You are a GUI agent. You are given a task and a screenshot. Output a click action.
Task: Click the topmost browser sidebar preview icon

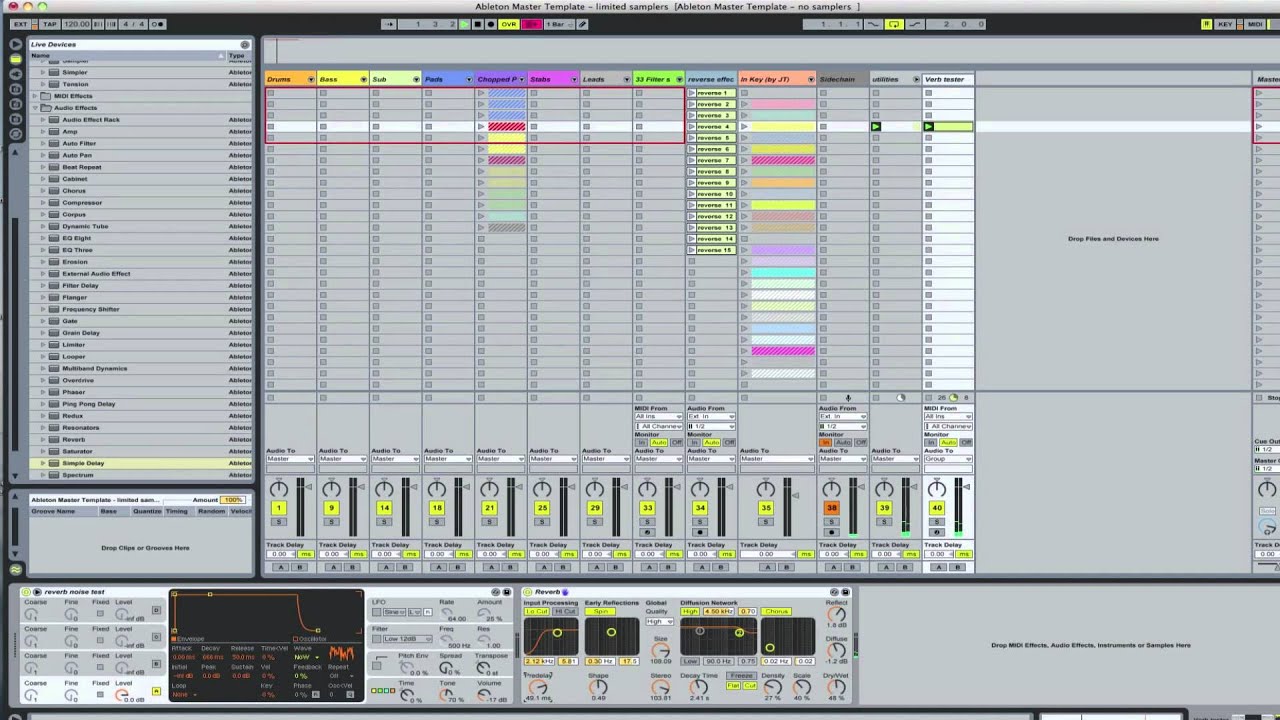pyautogui.click(x=15, y=44)
